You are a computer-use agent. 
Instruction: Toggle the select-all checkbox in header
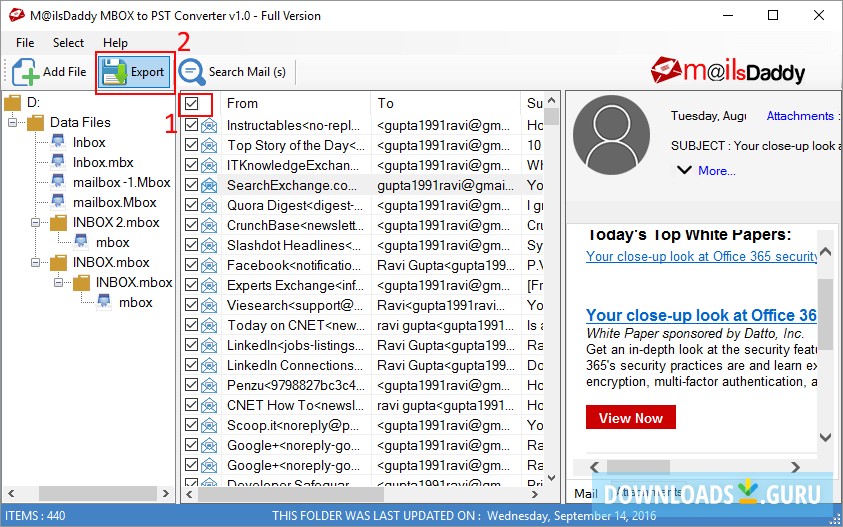point(191,103)
